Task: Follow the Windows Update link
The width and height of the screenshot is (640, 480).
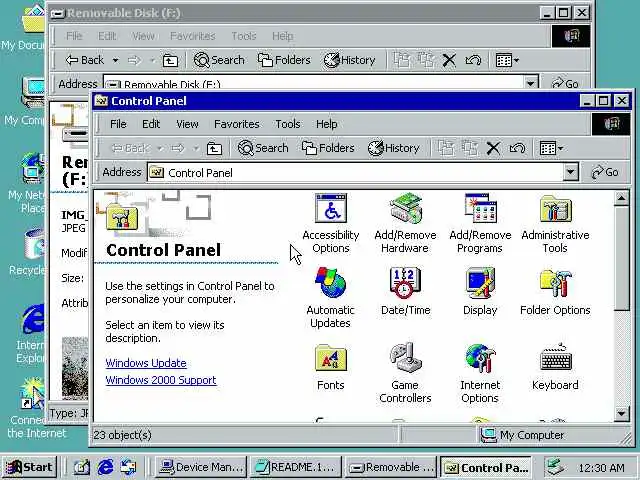Action: (x=146, y=363)
